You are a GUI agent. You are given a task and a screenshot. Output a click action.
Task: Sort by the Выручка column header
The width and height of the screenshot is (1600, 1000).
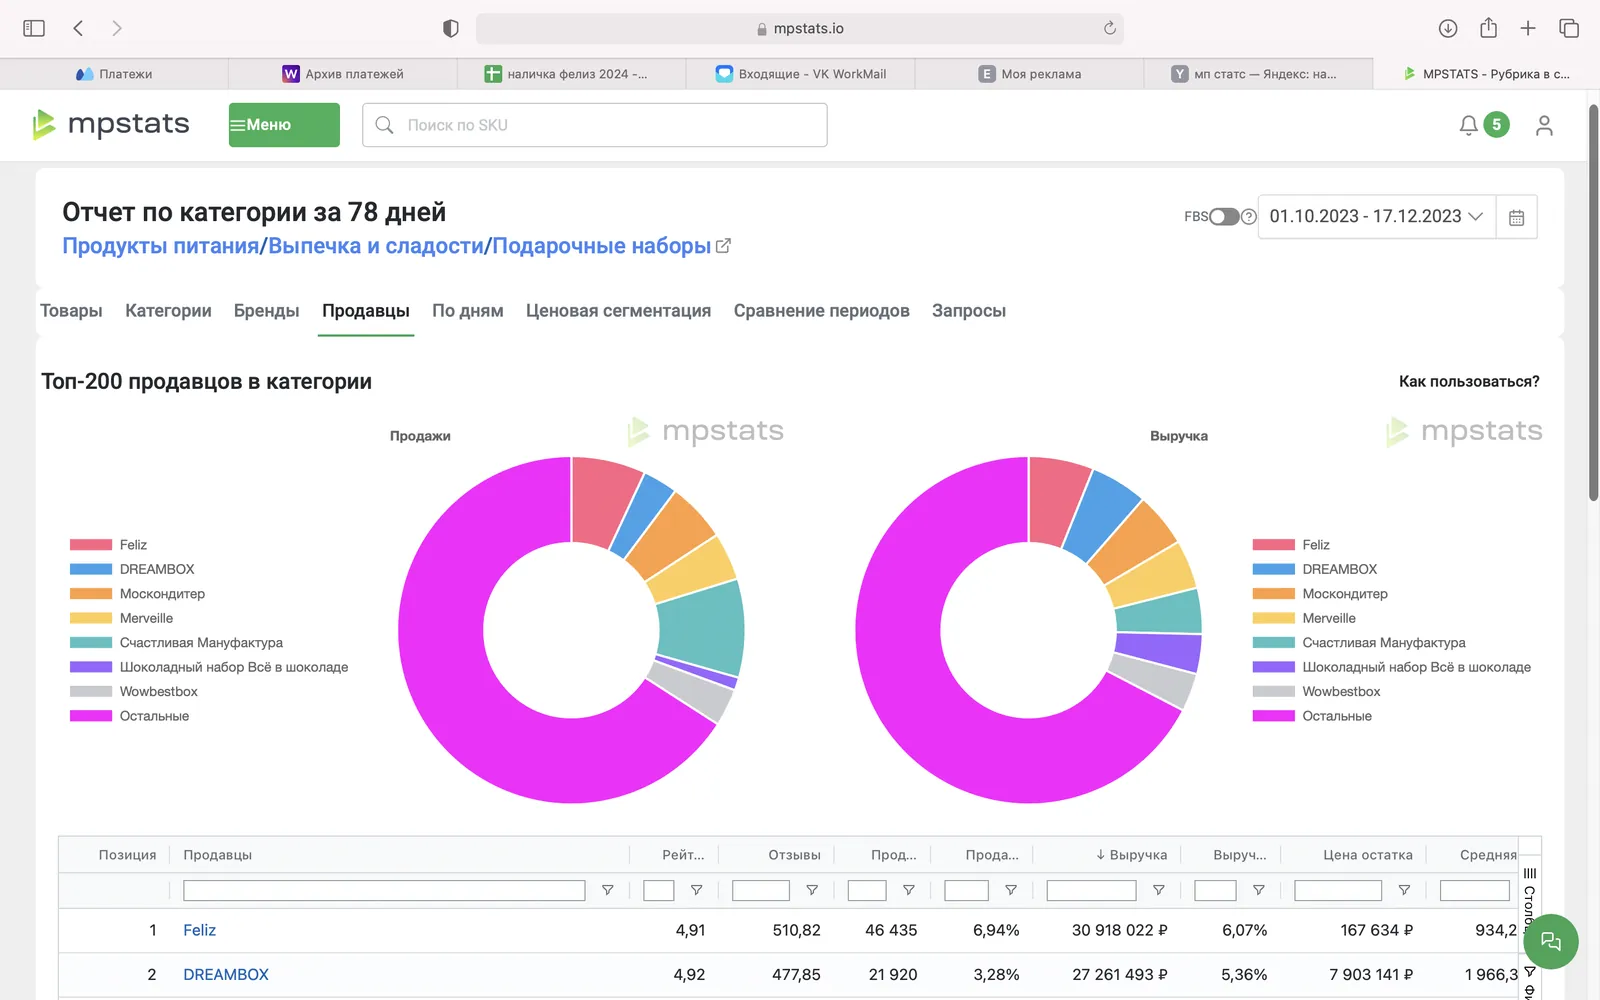coord(1131,855)
